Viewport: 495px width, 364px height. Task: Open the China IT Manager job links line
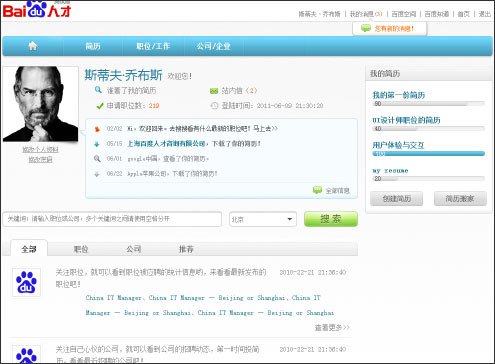pyautogui.click(x=210, y=305)
